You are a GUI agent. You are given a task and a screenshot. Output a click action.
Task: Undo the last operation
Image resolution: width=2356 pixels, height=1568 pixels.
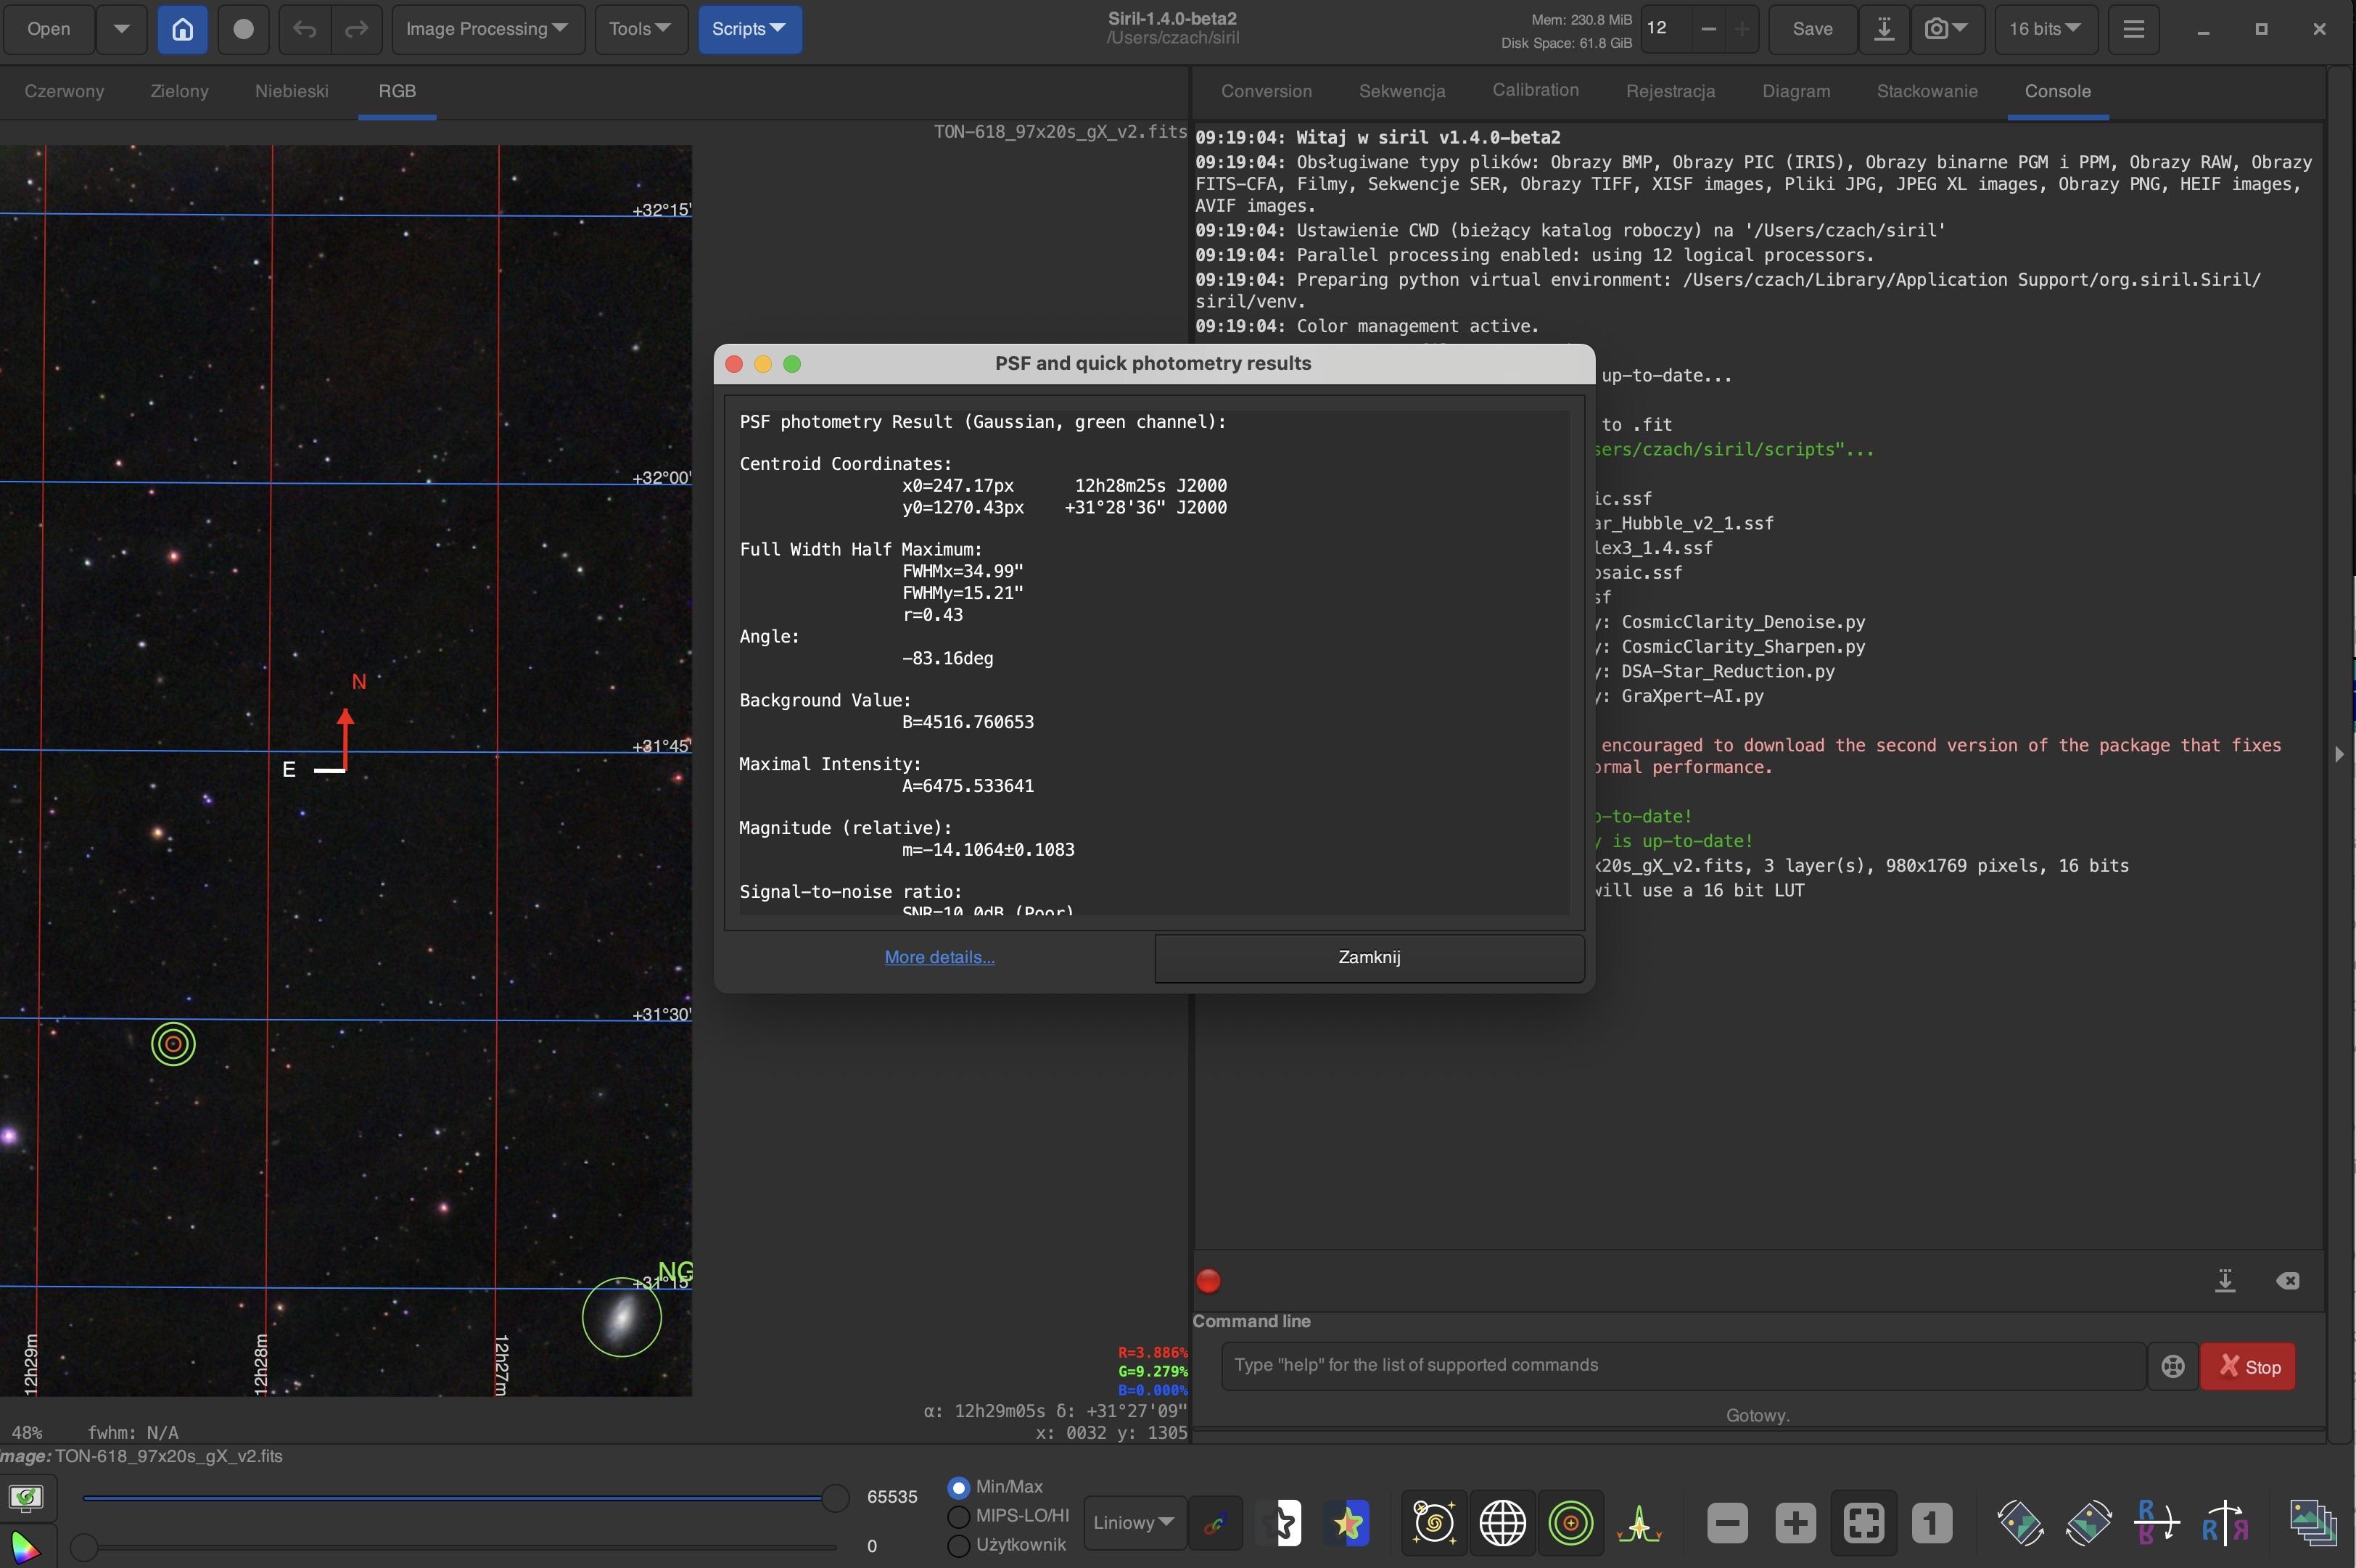pyautogui.click(x=305, y=29)
